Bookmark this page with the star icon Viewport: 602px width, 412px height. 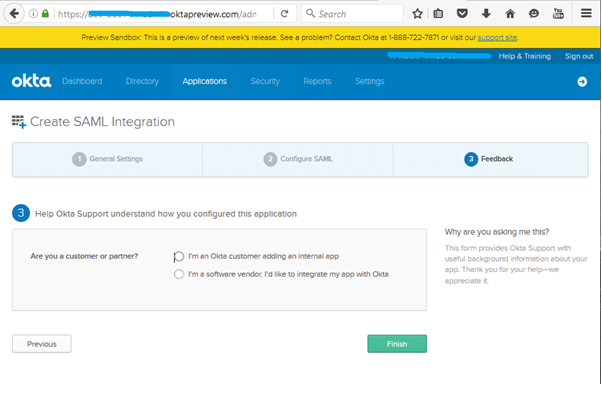[x=417, y=14]
